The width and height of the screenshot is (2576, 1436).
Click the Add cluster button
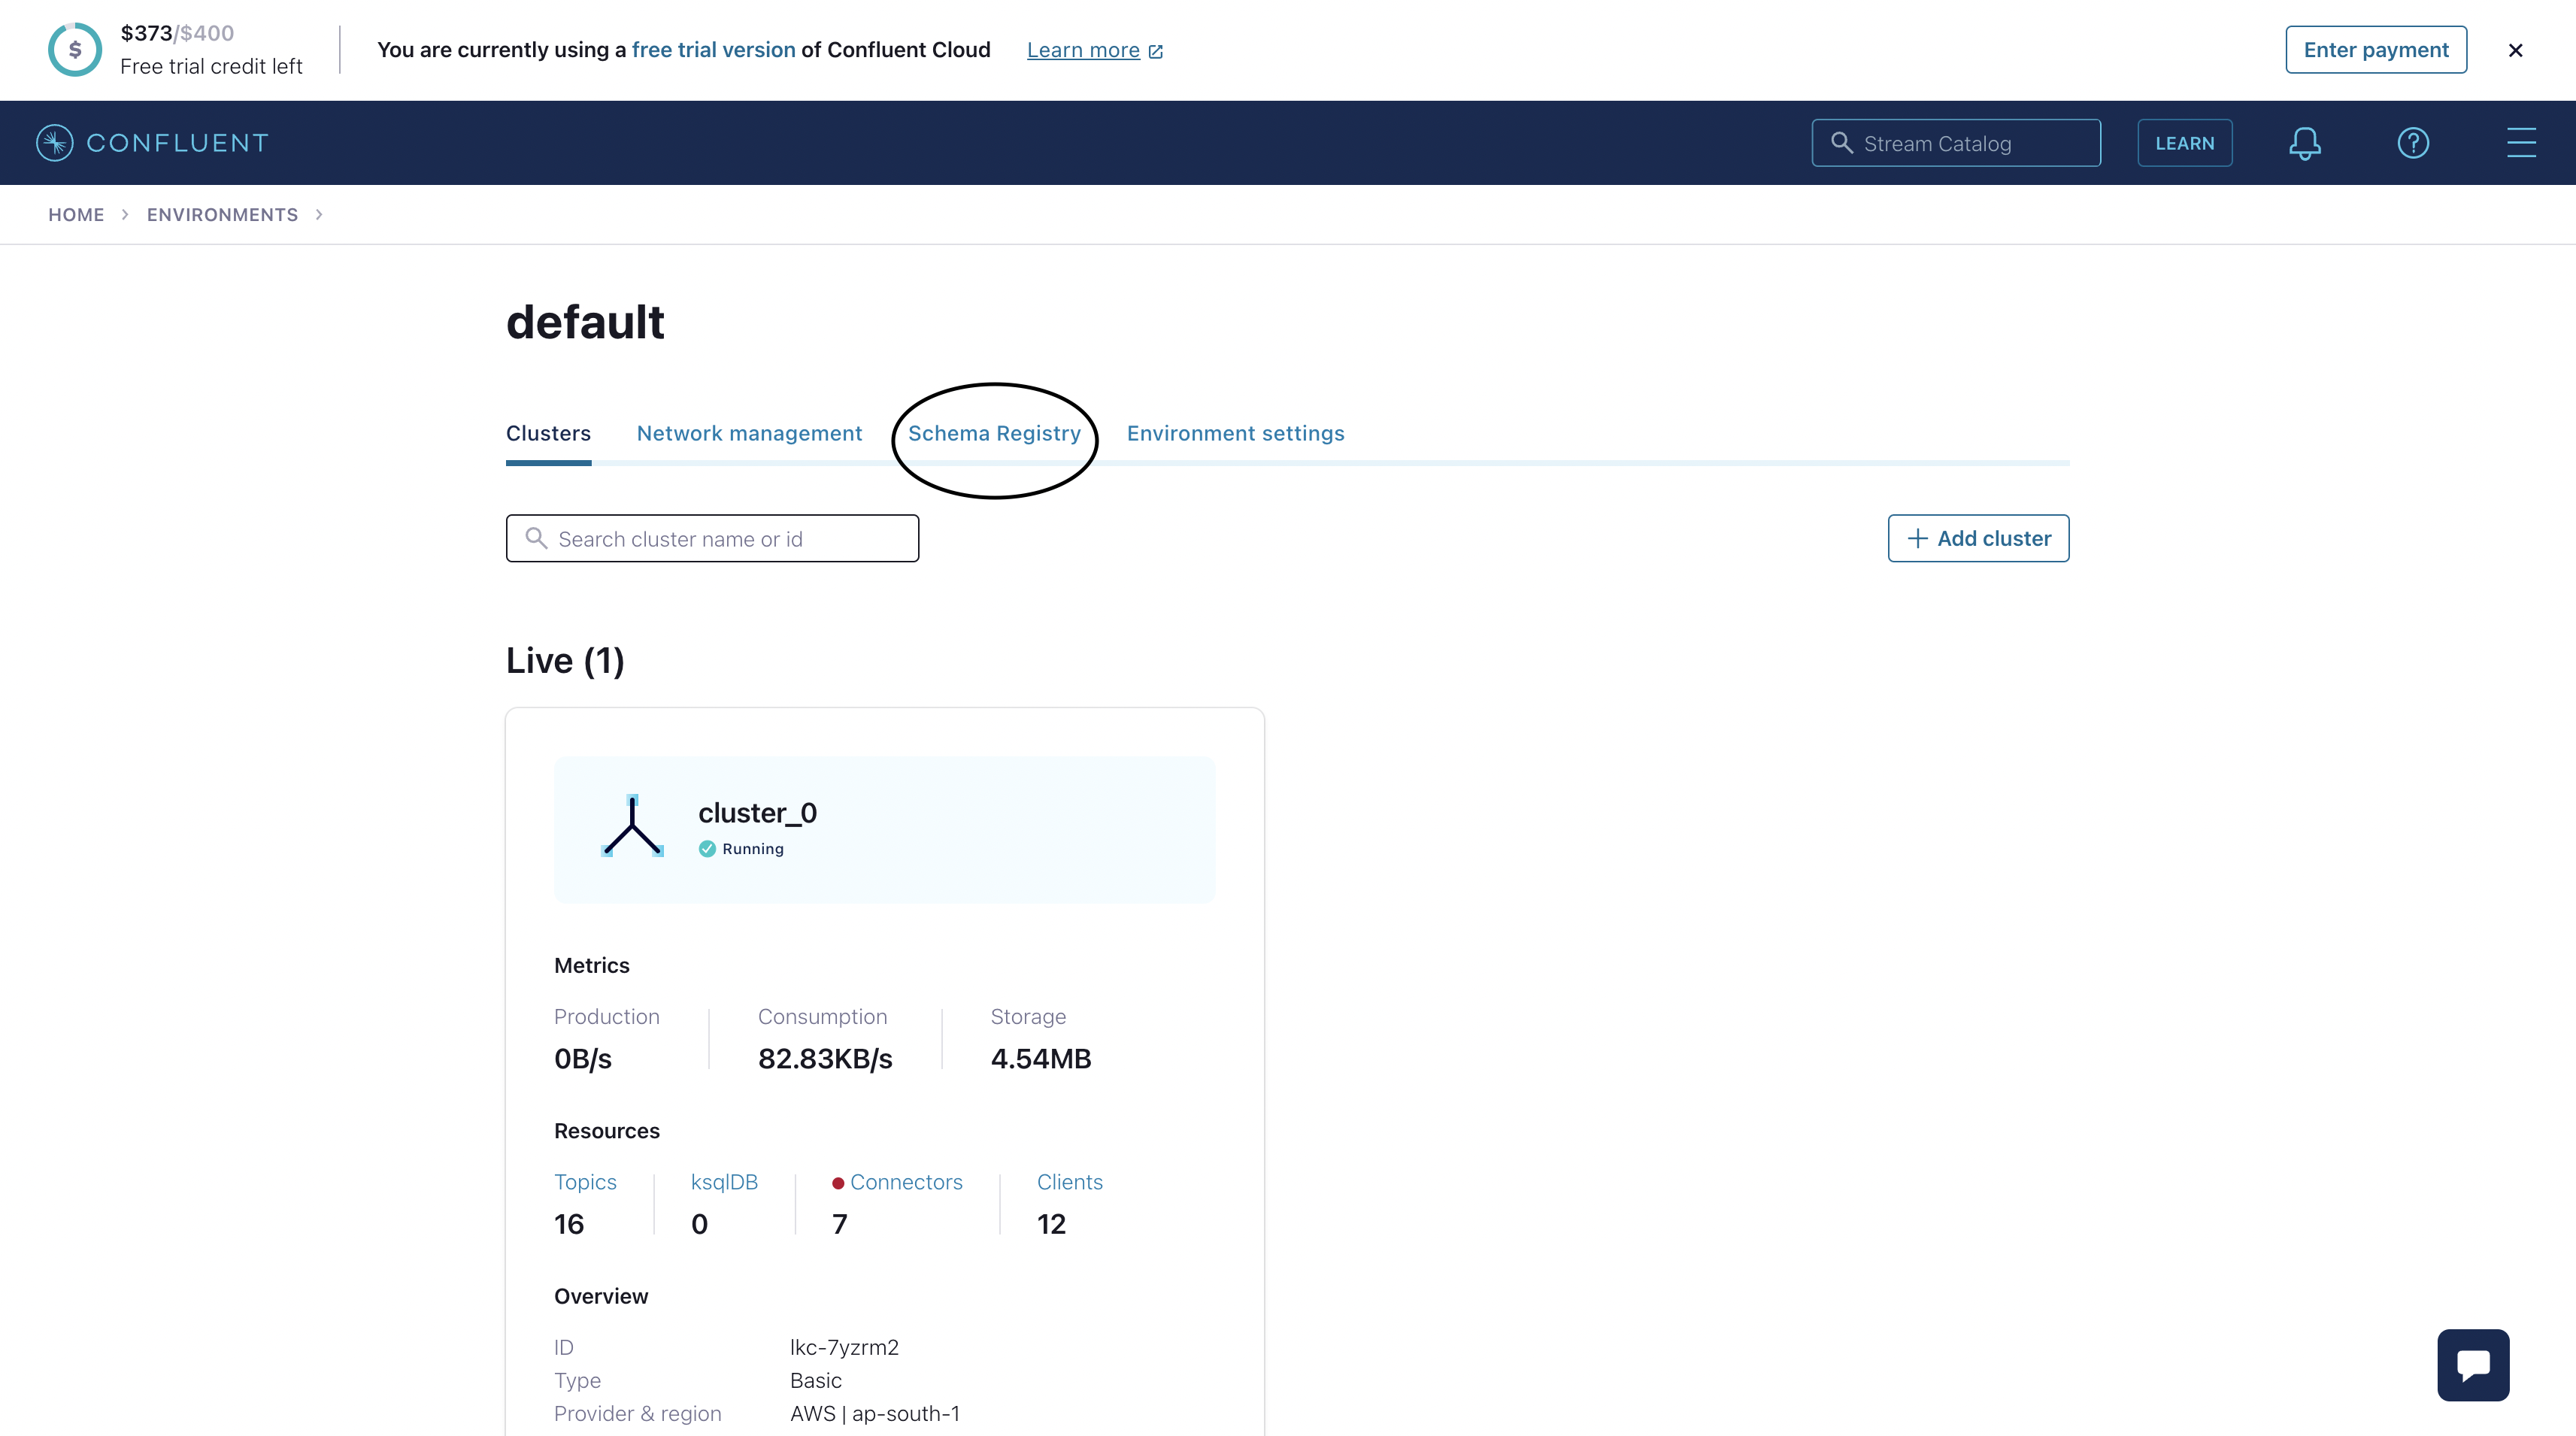[1977, 538]
